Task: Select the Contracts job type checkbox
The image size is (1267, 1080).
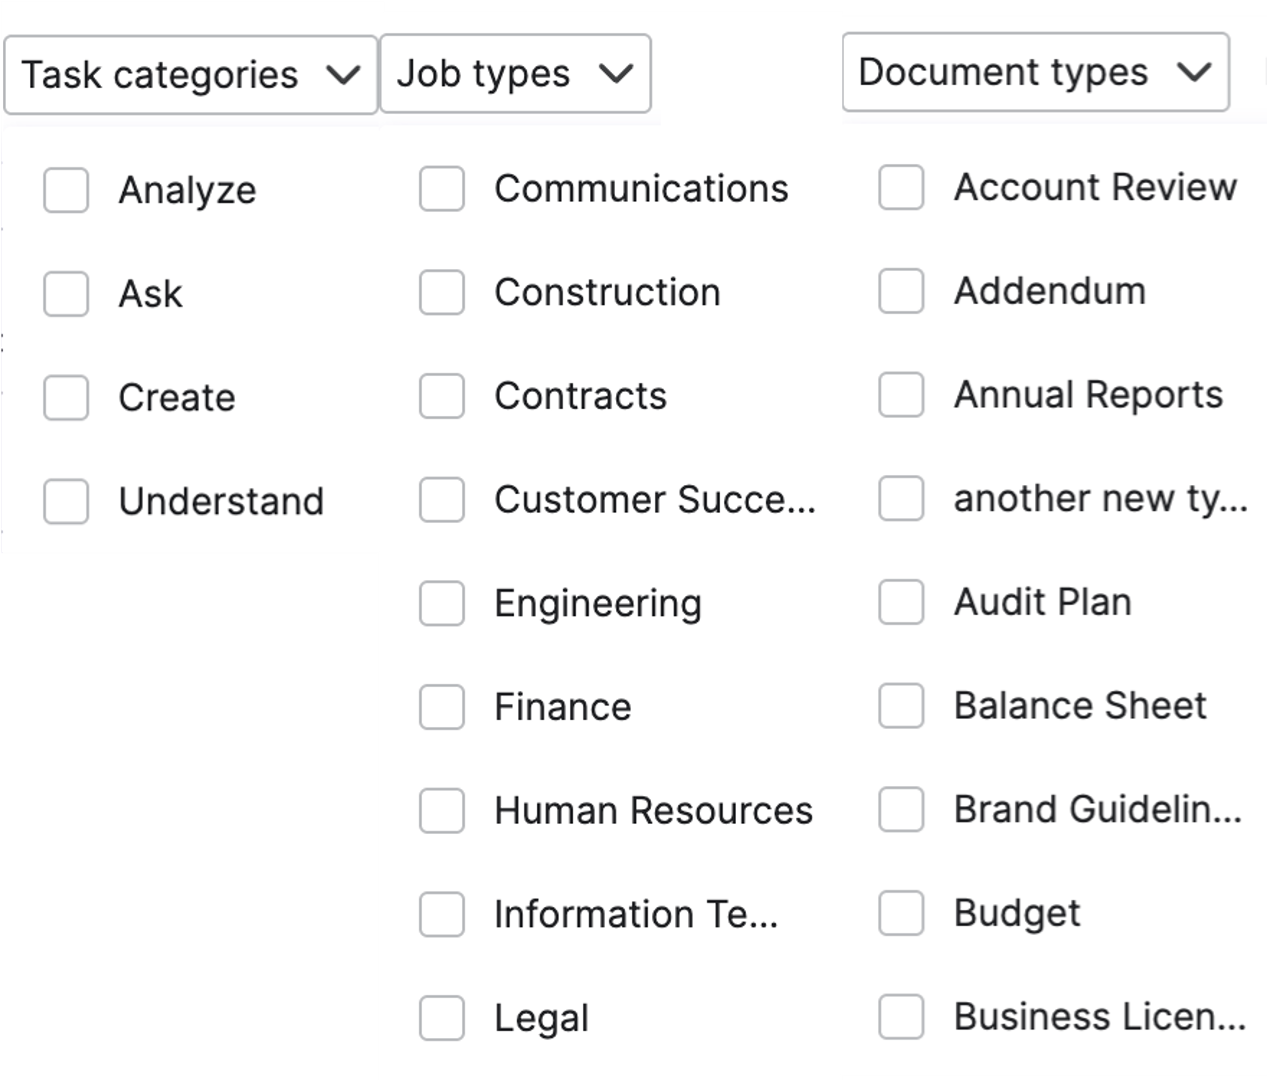Action: tap(442, 396)
